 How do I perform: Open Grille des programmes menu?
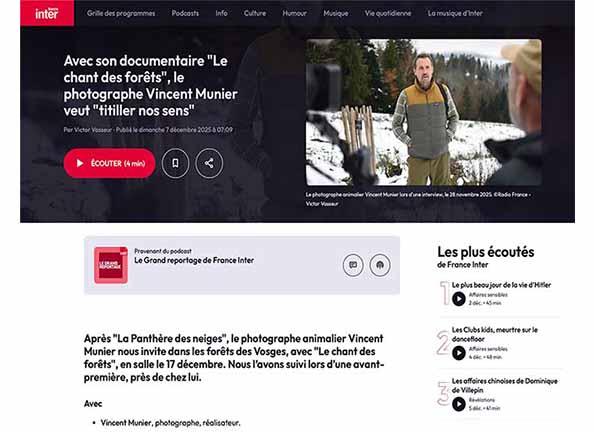pyautogui.click(x=121, y=13)
